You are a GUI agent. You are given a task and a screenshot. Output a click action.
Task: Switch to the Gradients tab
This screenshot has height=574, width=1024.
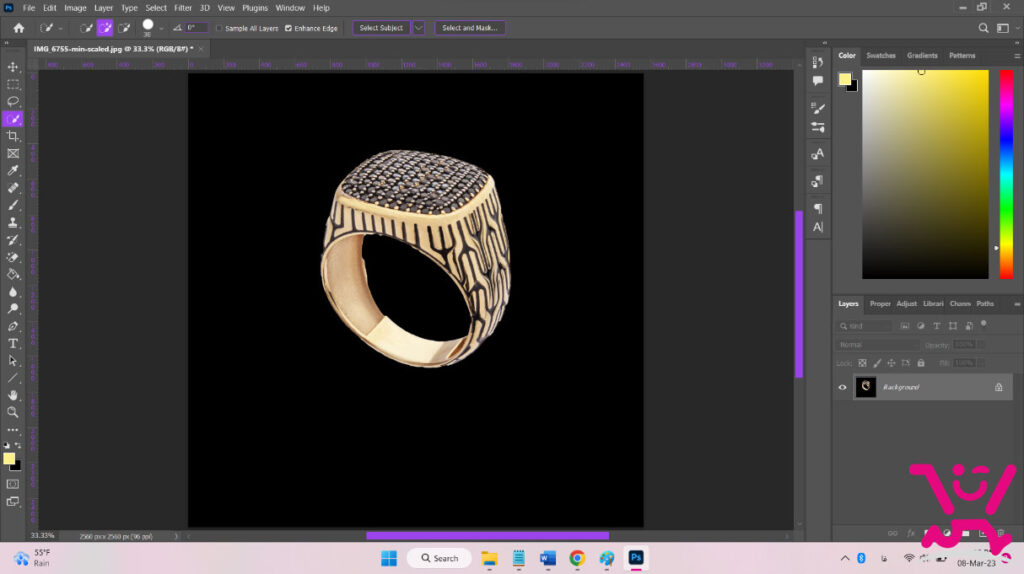point(922,56)
